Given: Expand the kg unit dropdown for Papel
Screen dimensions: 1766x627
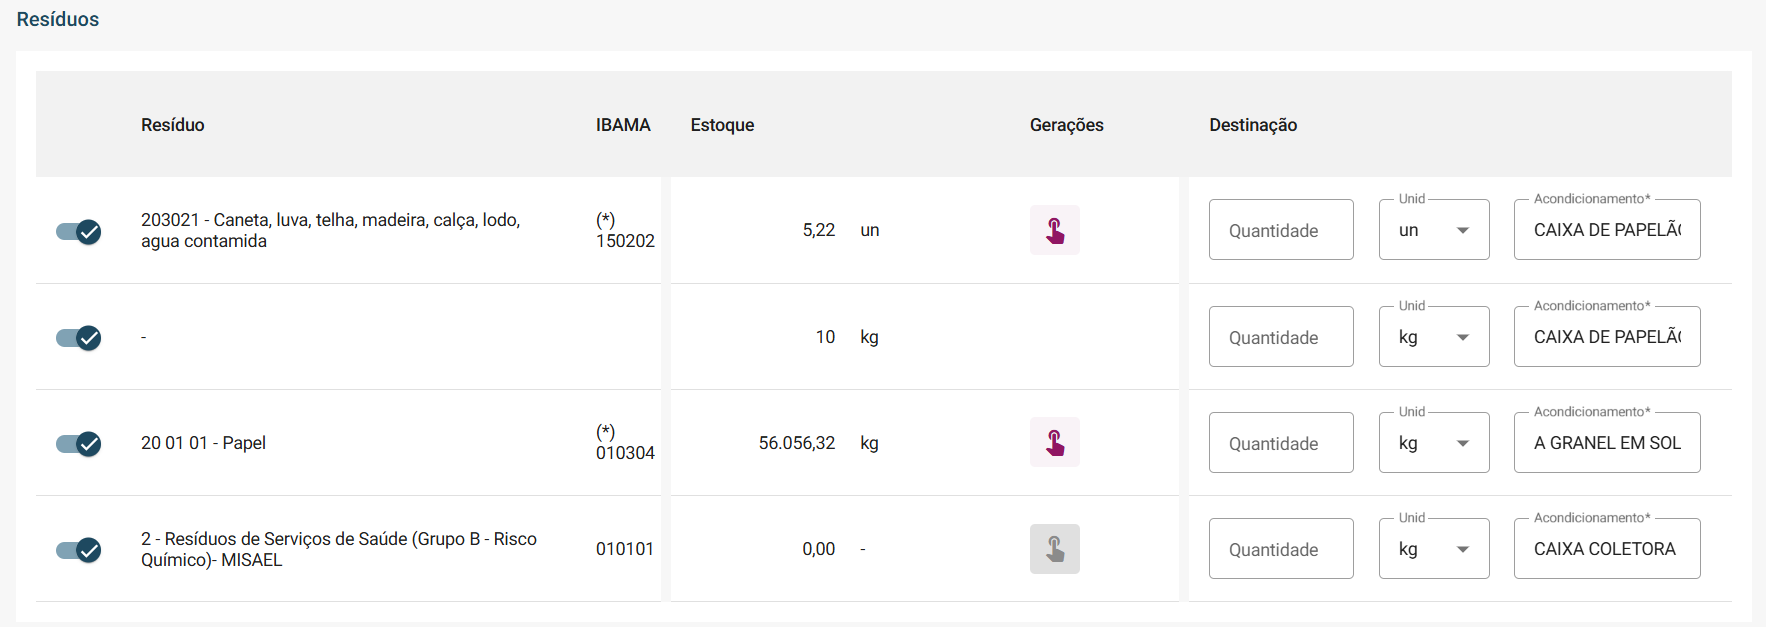Looking at the screenshot, I should point(1433,443).
